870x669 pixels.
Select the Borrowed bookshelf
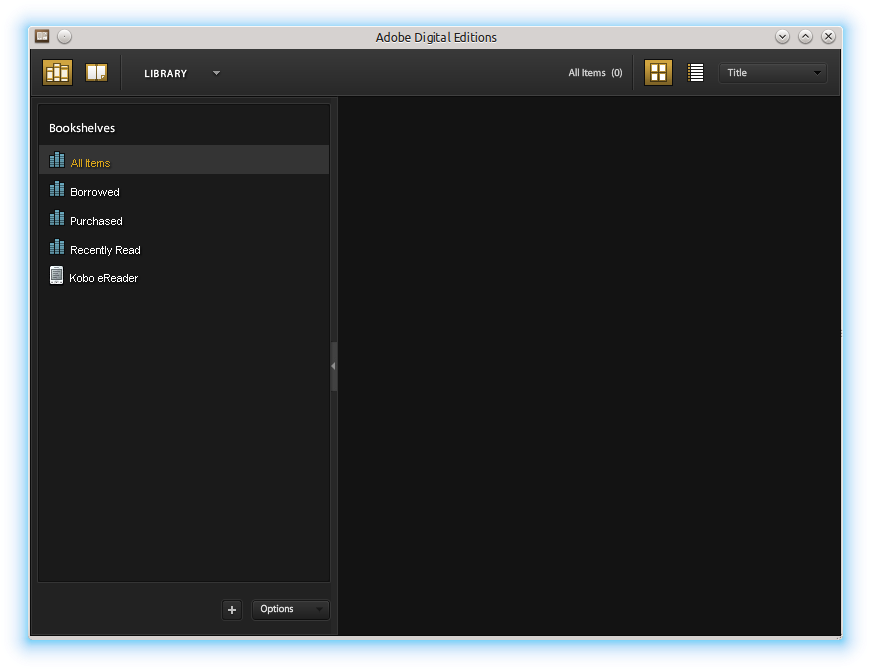tap(95, 192)
